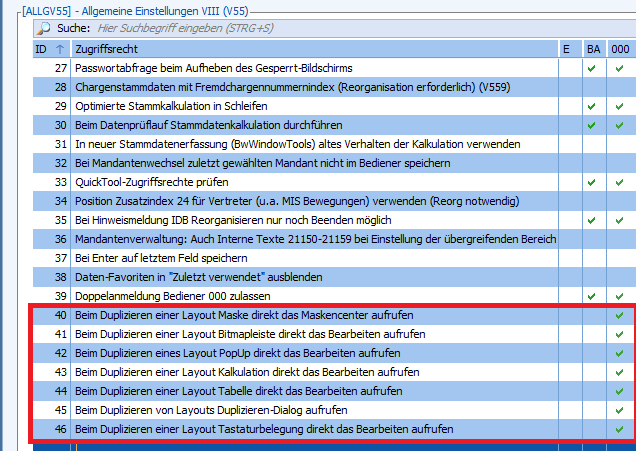Uncheck 000 for row 40 Layout Maske
The width and height of the screenshot is (636, 451).
tap(620, 315)
